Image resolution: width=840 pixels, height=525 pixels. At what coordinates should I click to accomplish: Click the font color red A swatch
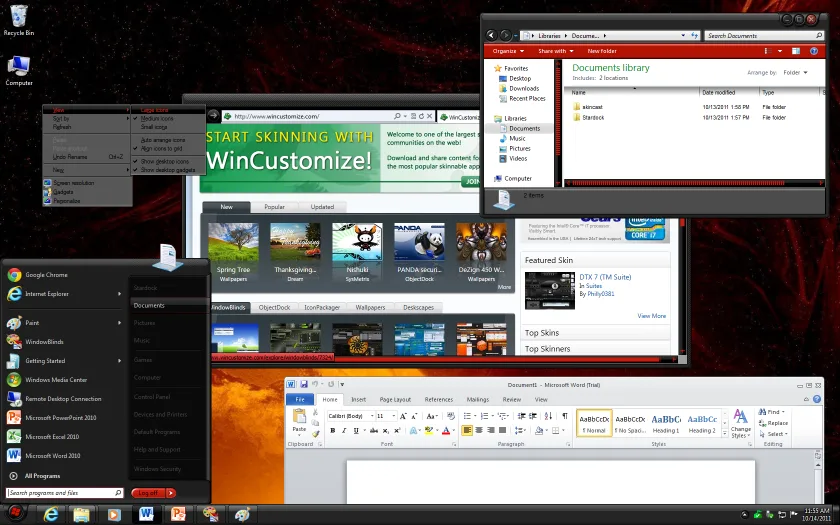[446, 430]
